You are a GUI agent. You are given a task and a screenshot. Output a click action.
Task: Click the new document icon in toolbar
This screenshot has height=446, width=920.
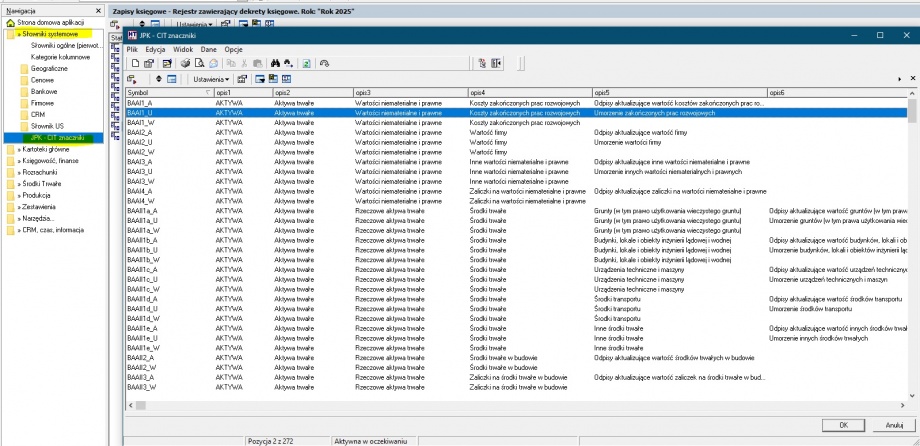pos(135,63)
